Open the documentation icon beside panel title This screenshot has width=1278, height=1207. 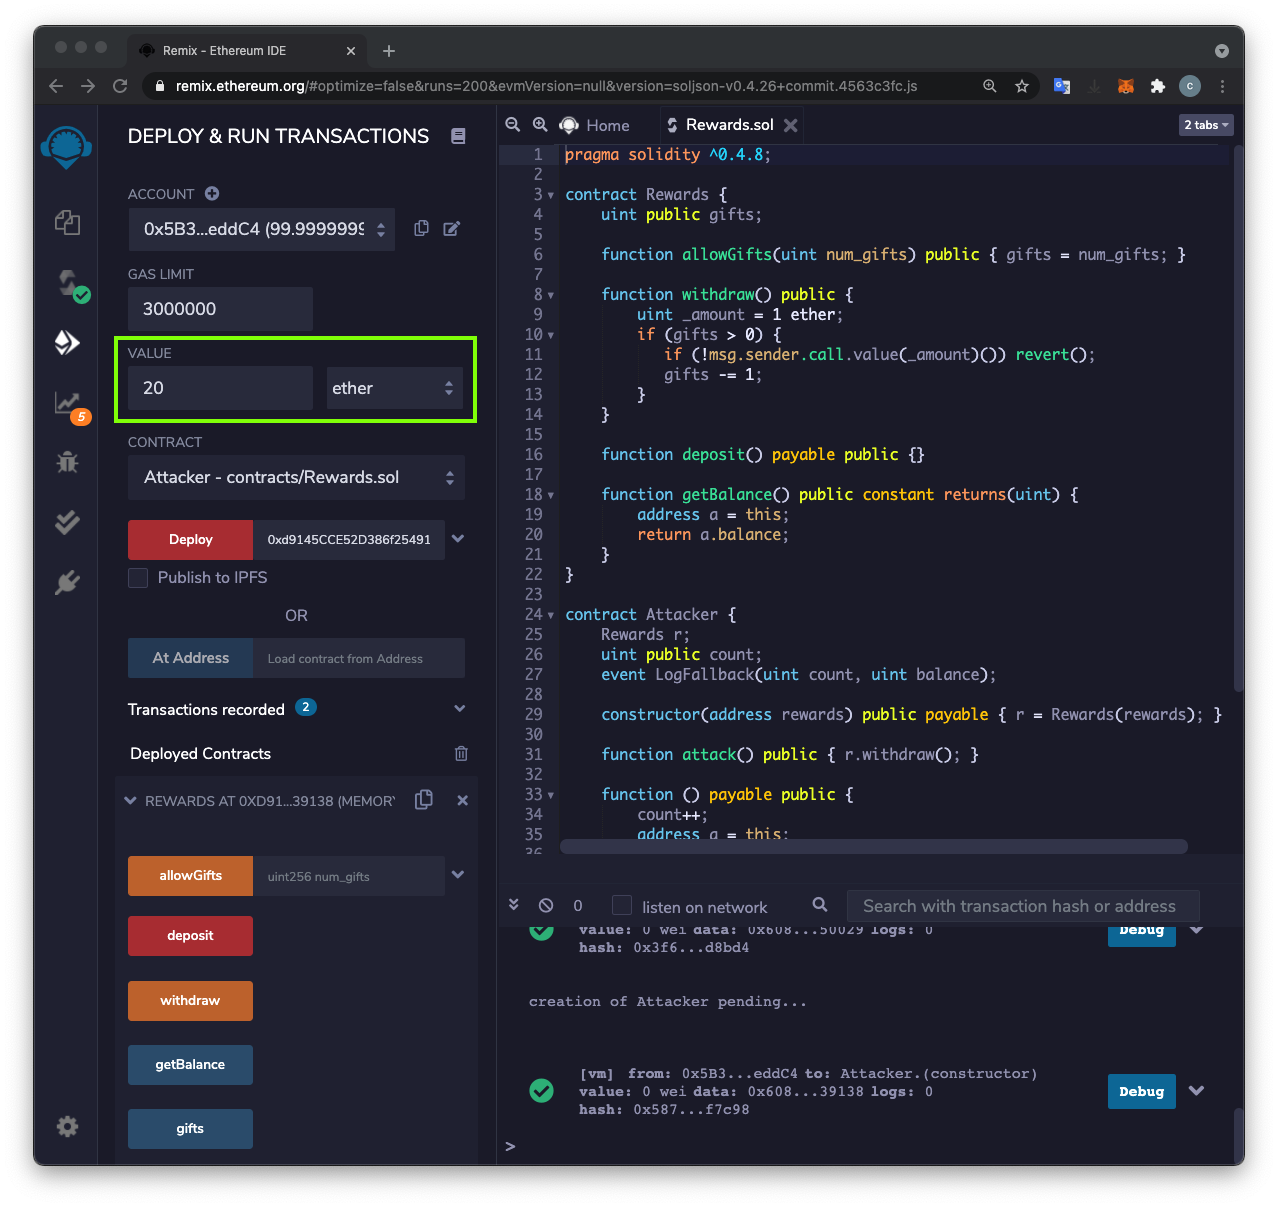point(458,136)
